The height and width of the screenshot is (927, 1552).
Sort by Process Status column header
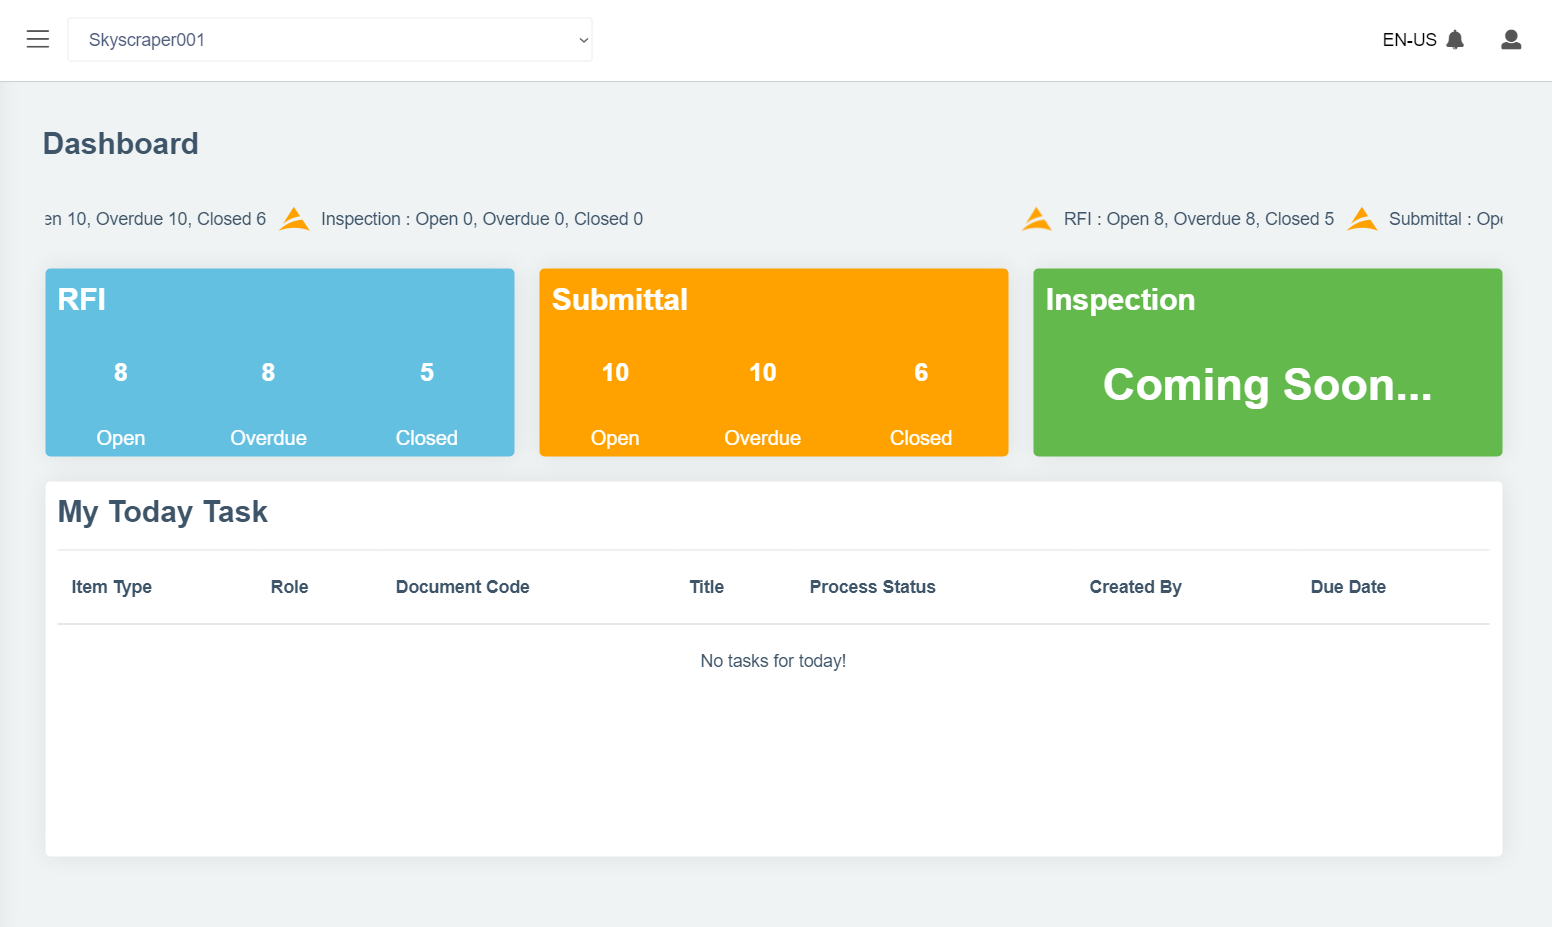pos(872,587)
